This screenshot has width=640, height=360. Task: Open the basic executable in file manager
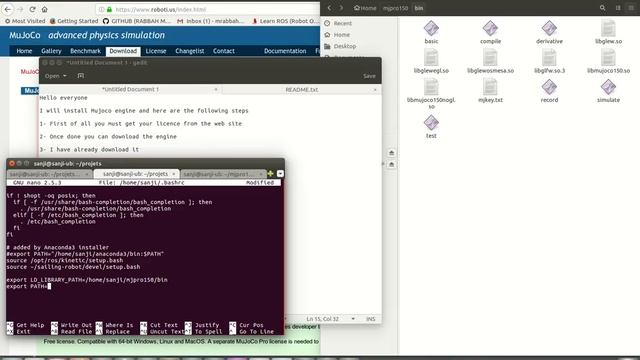click(x=431, y=32)
